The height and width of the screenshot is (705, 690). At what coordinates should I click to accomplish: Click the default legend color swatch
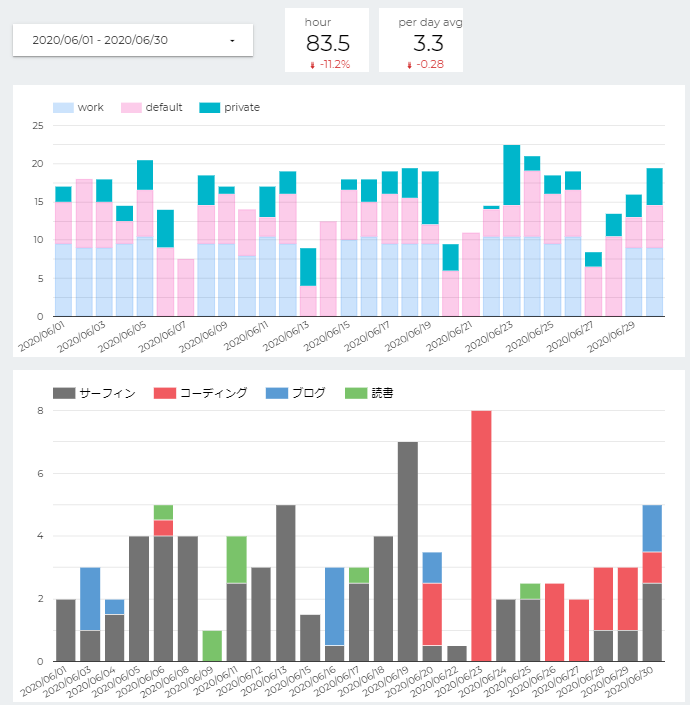click(131, 107)
